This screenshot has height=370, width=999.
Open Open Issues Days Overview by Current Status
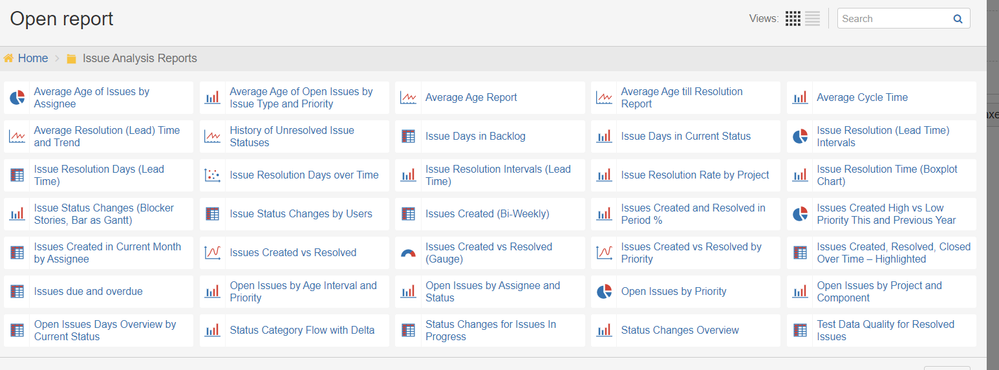[105, 331]
